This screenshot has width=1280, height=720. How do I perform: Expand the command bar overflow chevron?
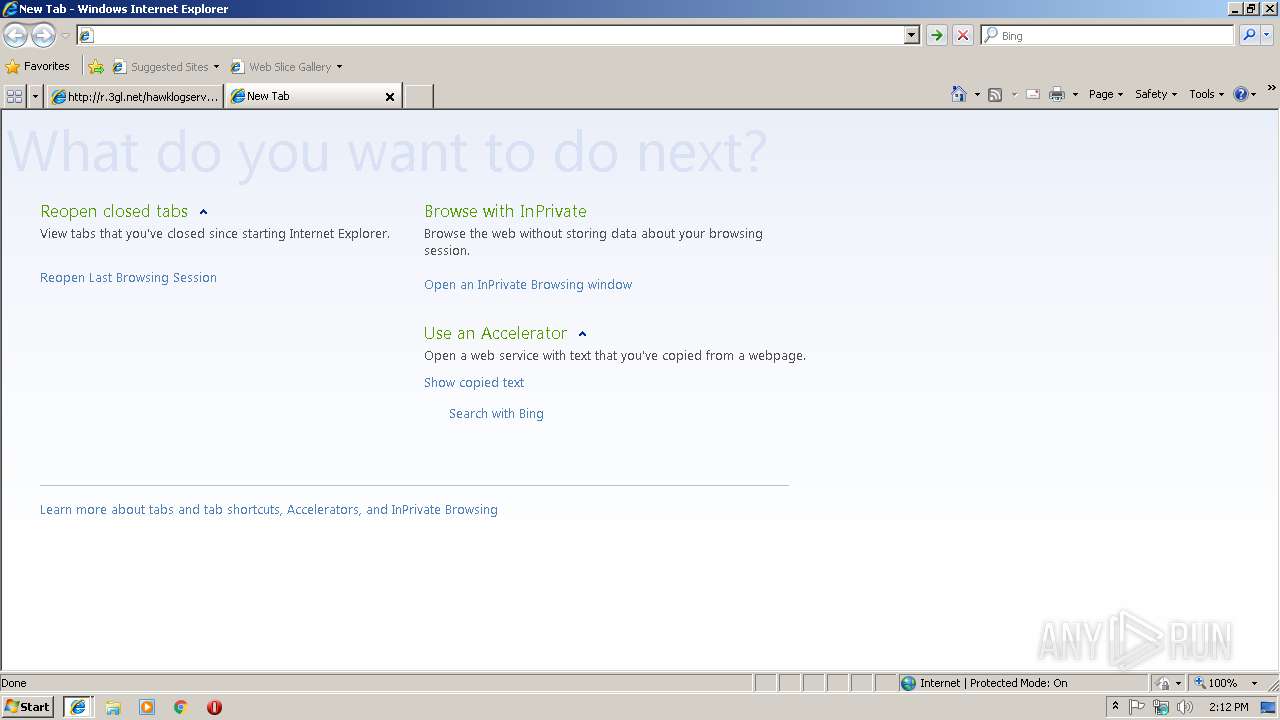[1271, 88]
